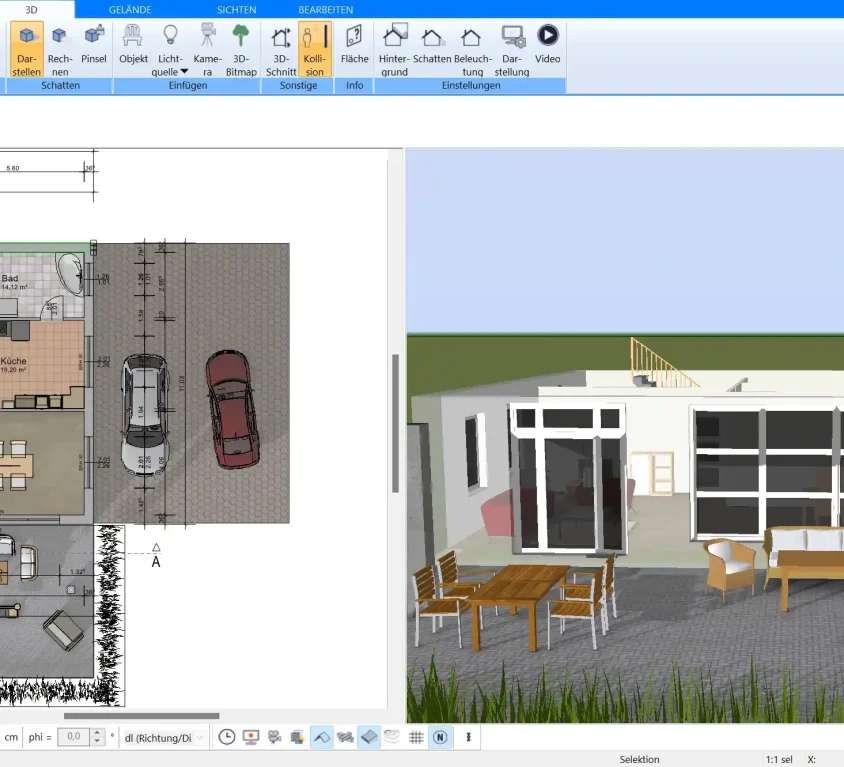Switch to the 3D ribbon tab

(x=31, y=10)
